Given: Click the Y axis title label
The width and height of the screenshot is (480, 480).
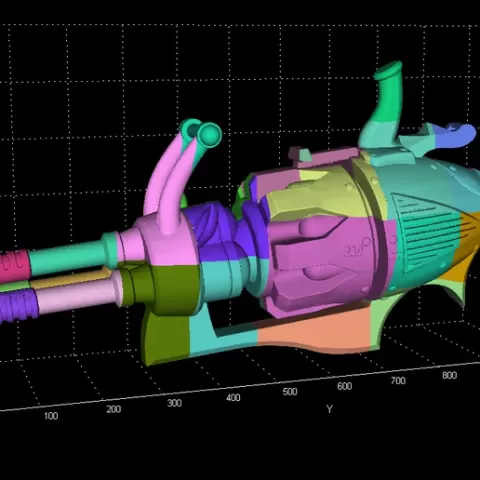Looking at the screenshot, I should click(329, 409).
